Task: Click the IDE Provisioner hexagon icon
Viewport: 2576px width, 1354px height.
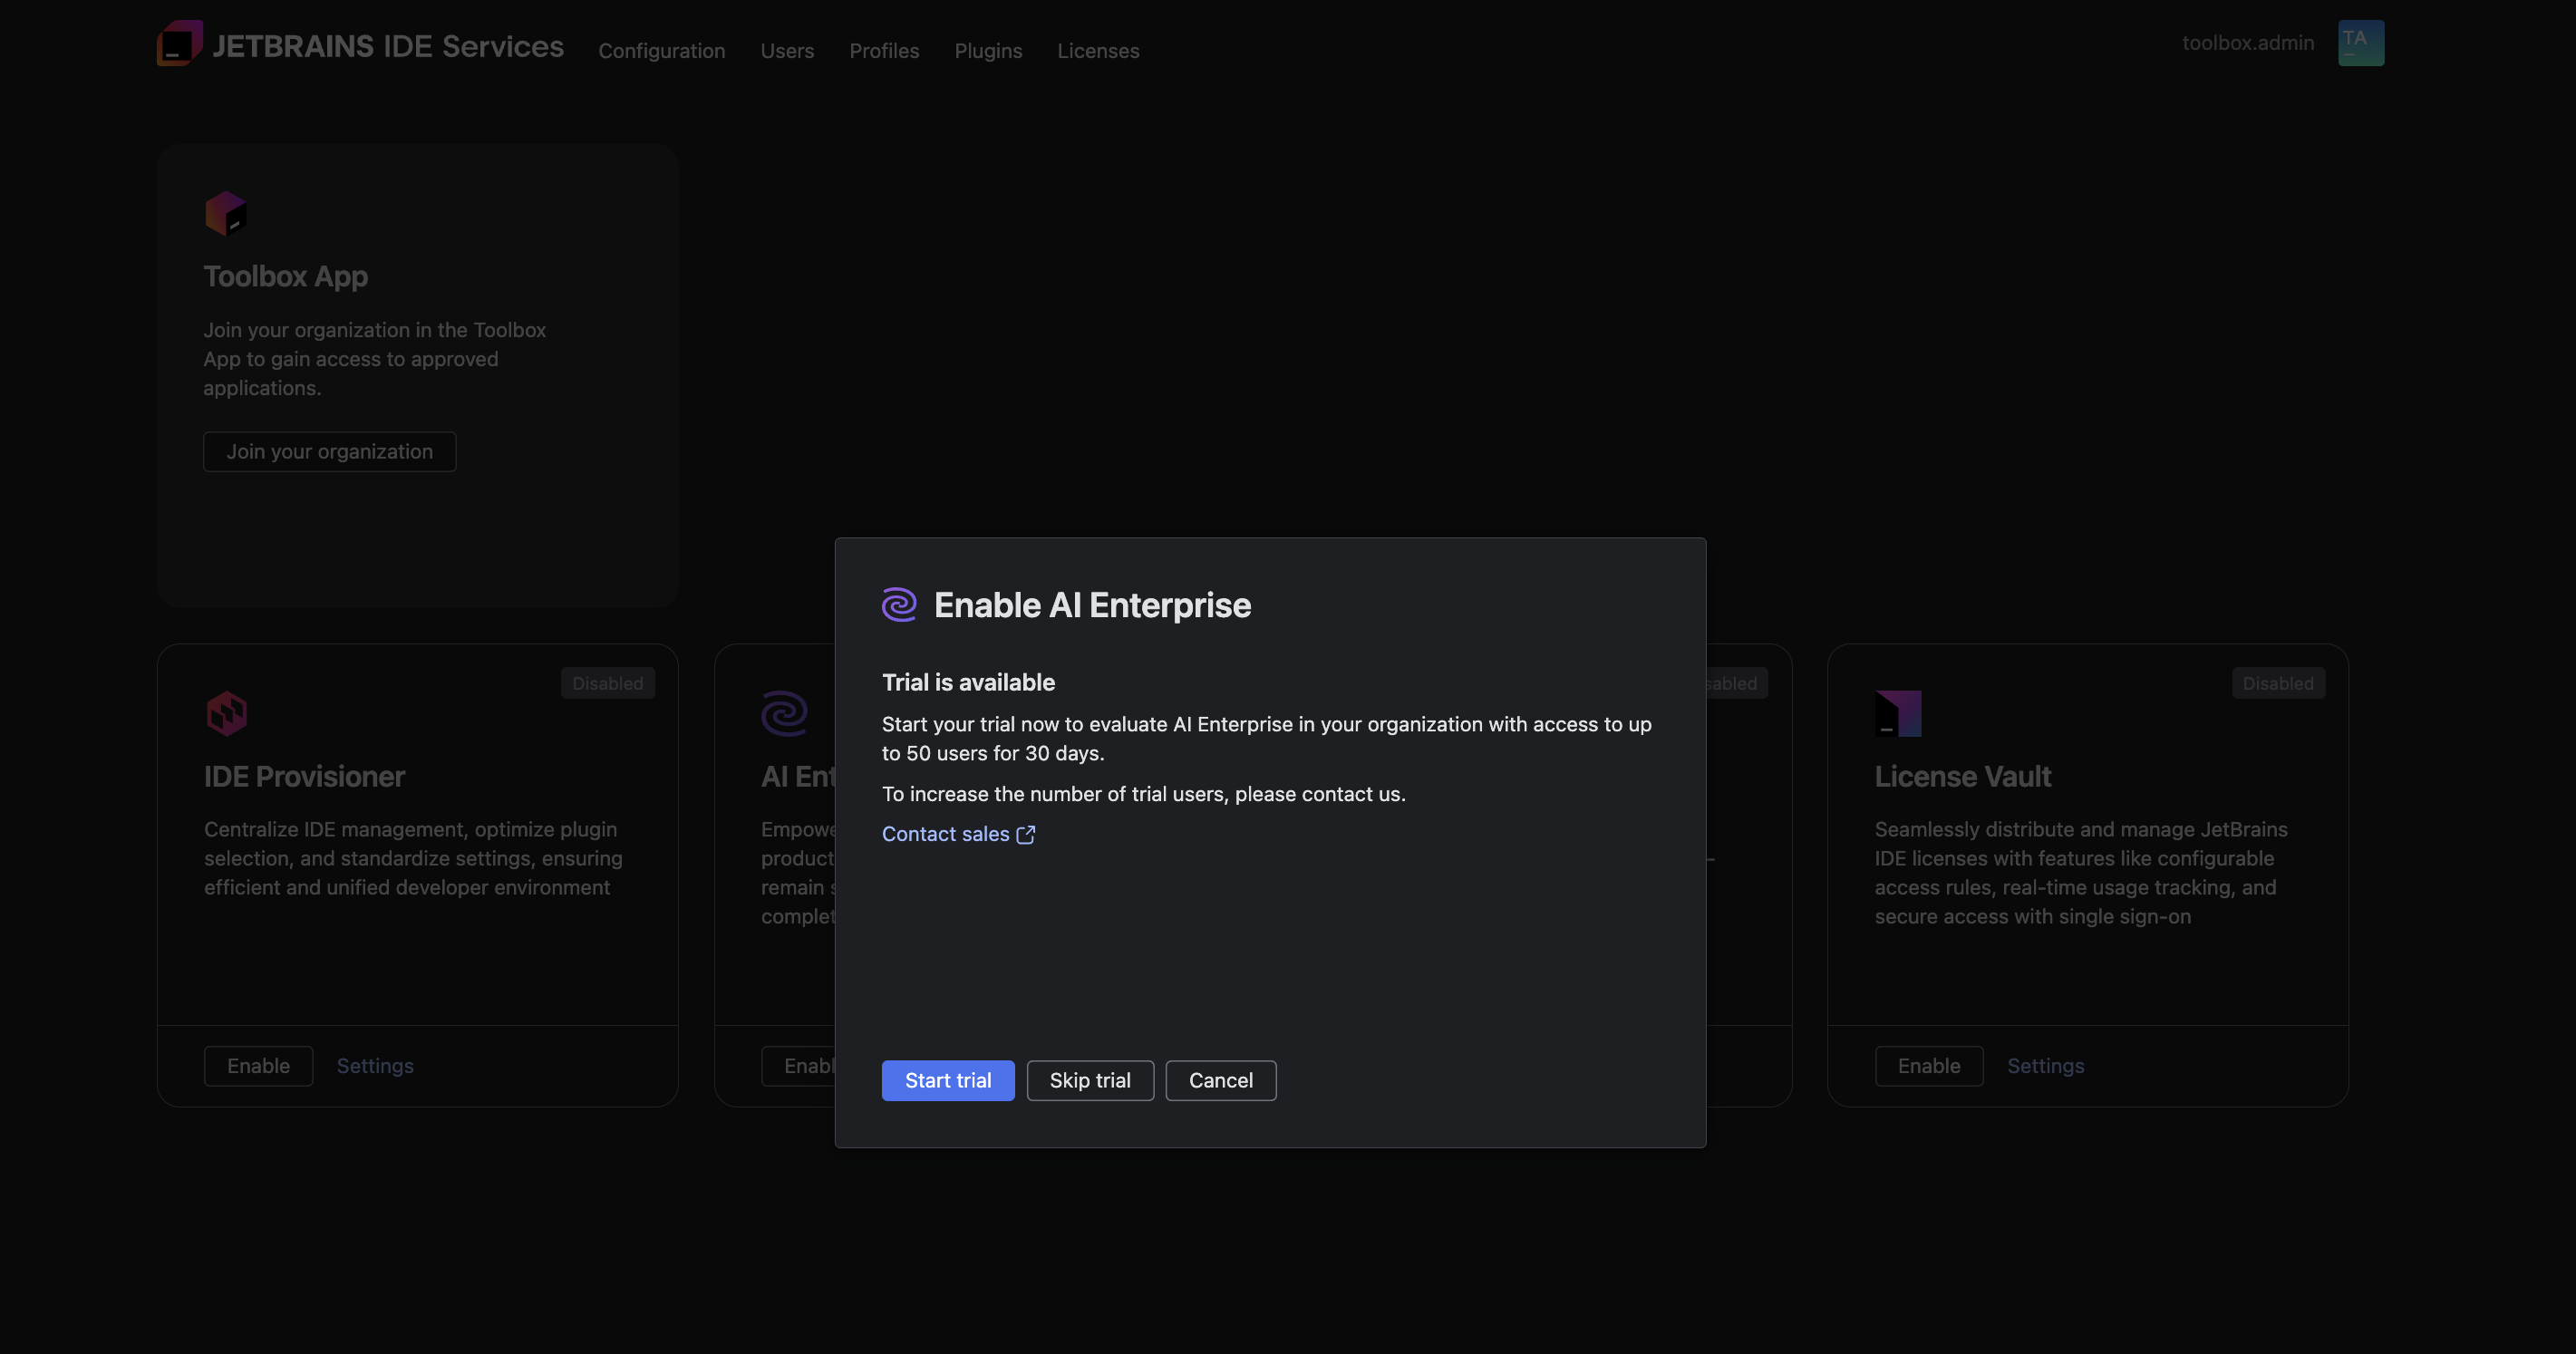Action: (227, 712)
